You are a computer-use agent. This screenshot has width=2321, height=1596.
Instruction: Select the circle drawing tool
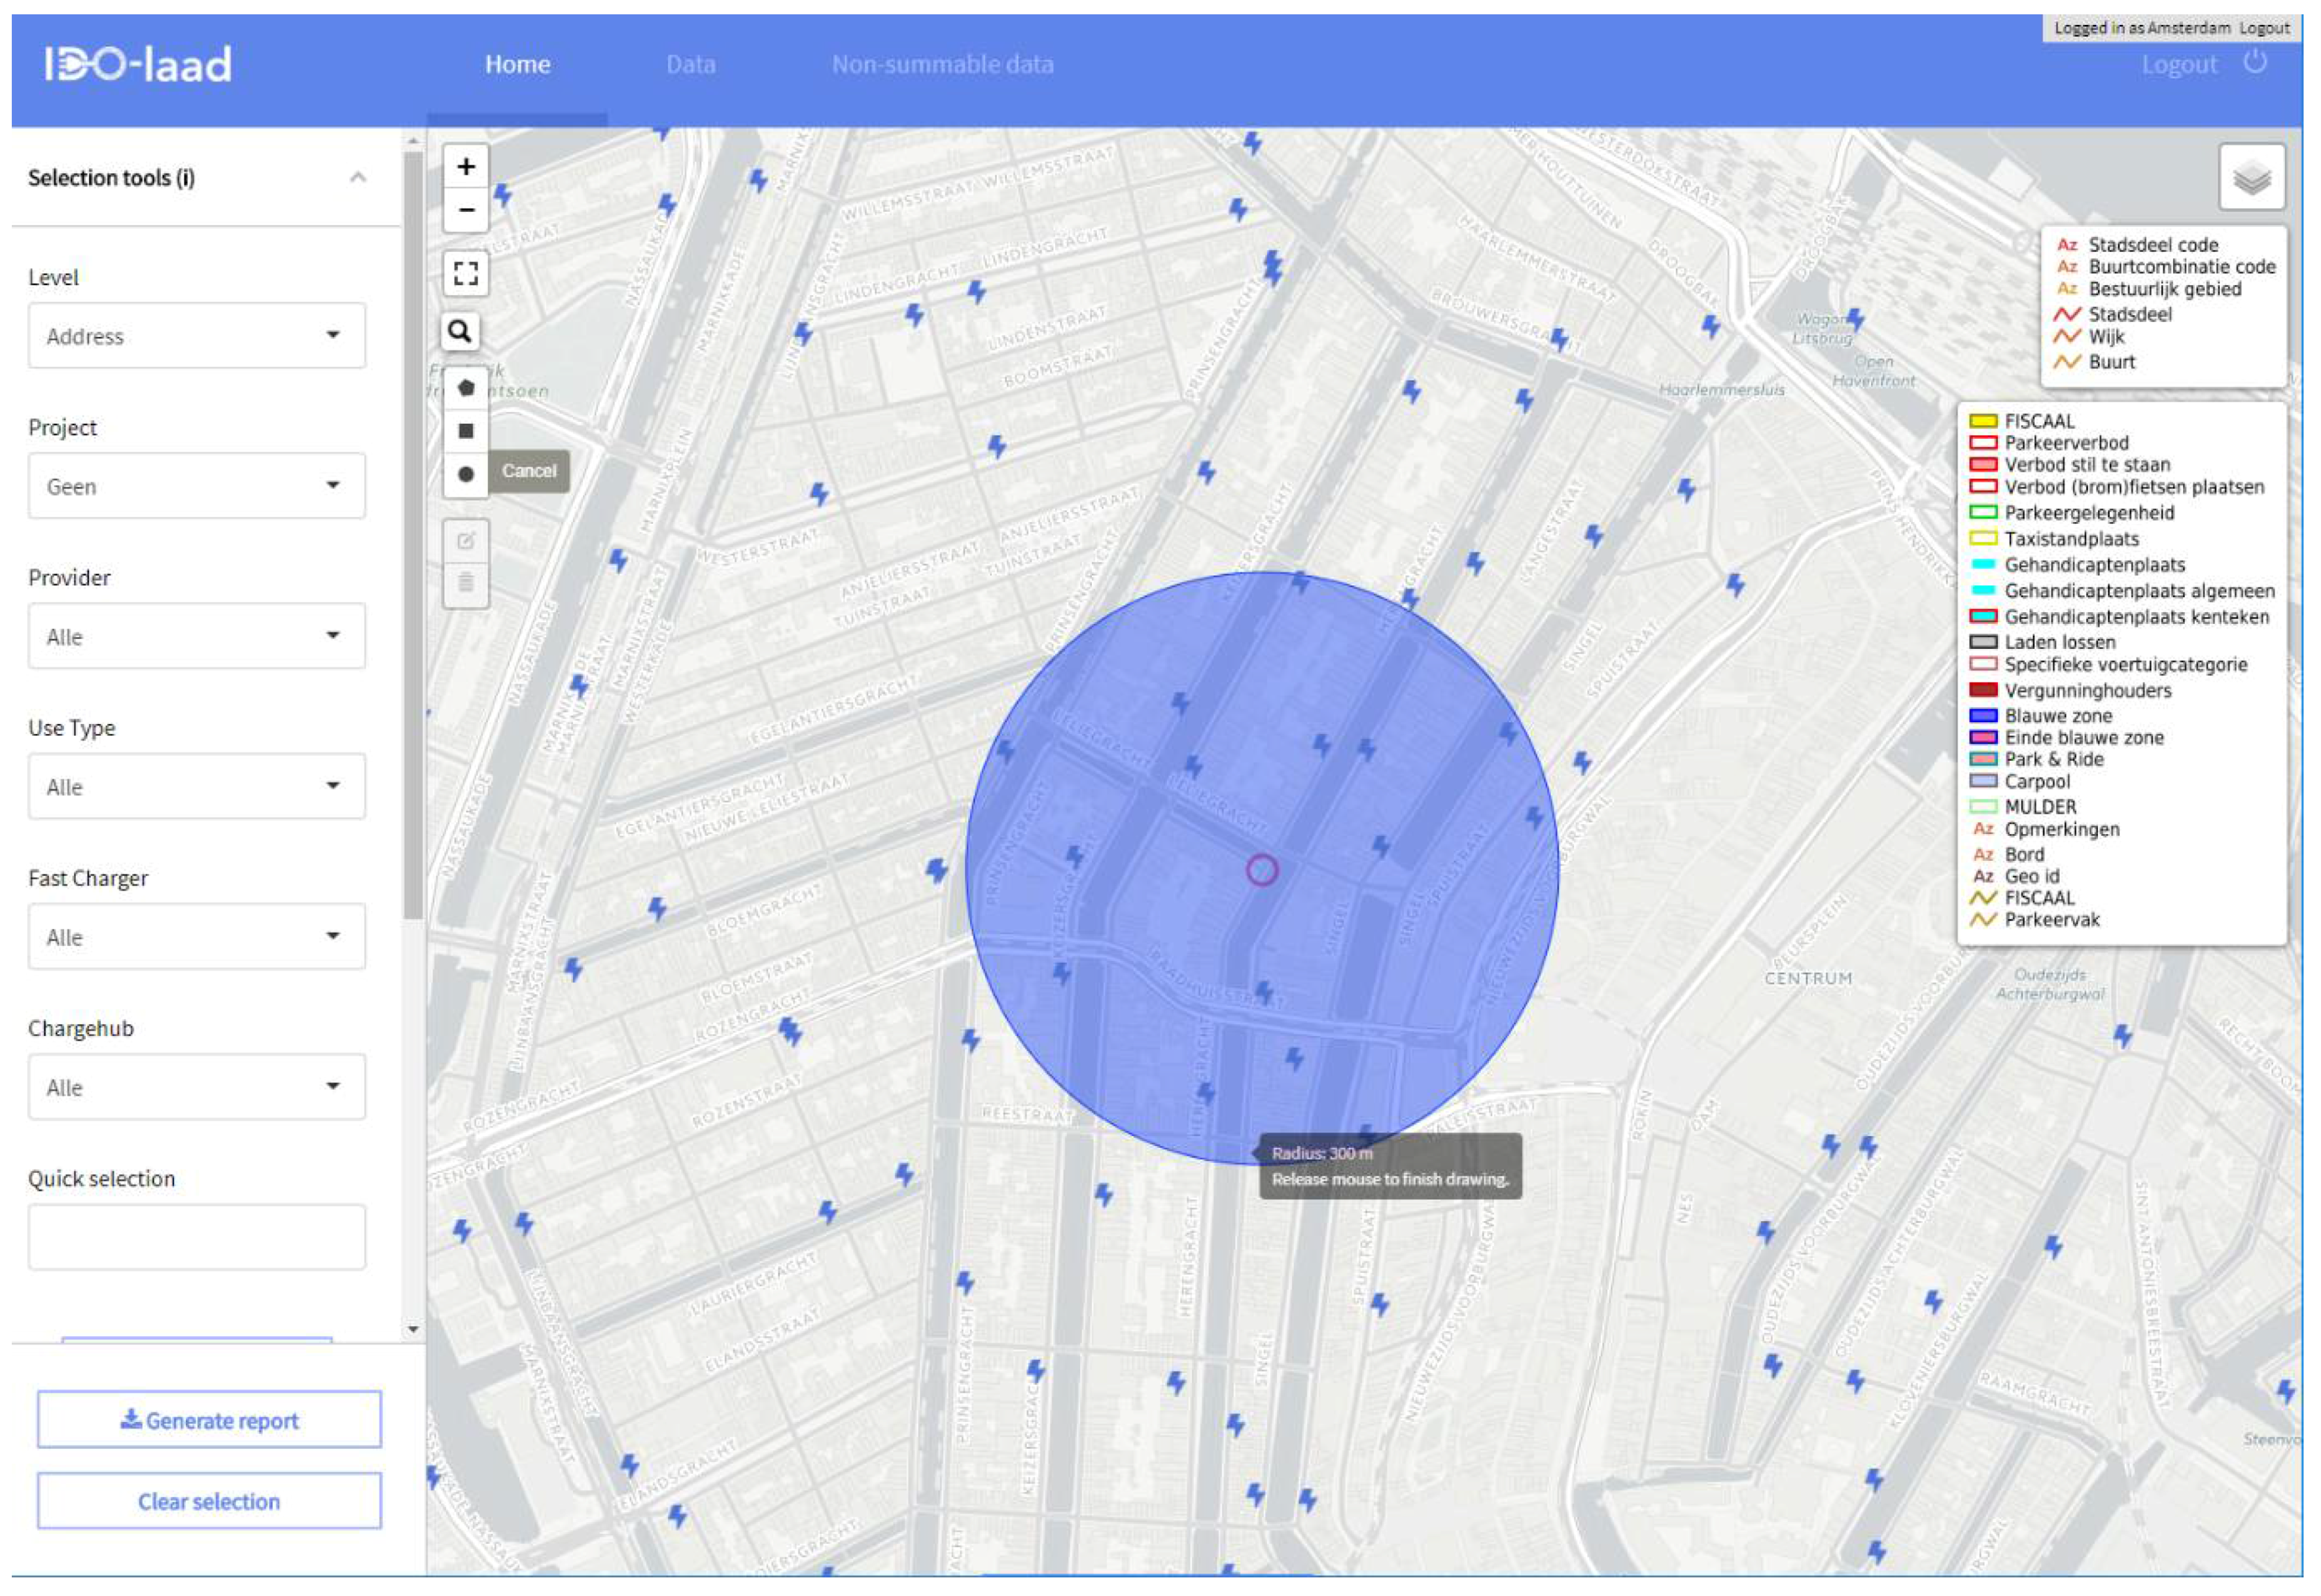[465, 474]
